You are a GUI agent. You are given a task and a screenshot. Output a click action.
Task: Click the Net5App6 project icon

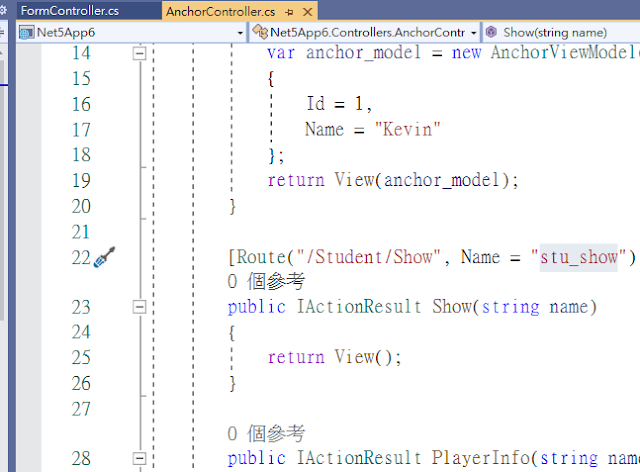(x=27, y=33)
